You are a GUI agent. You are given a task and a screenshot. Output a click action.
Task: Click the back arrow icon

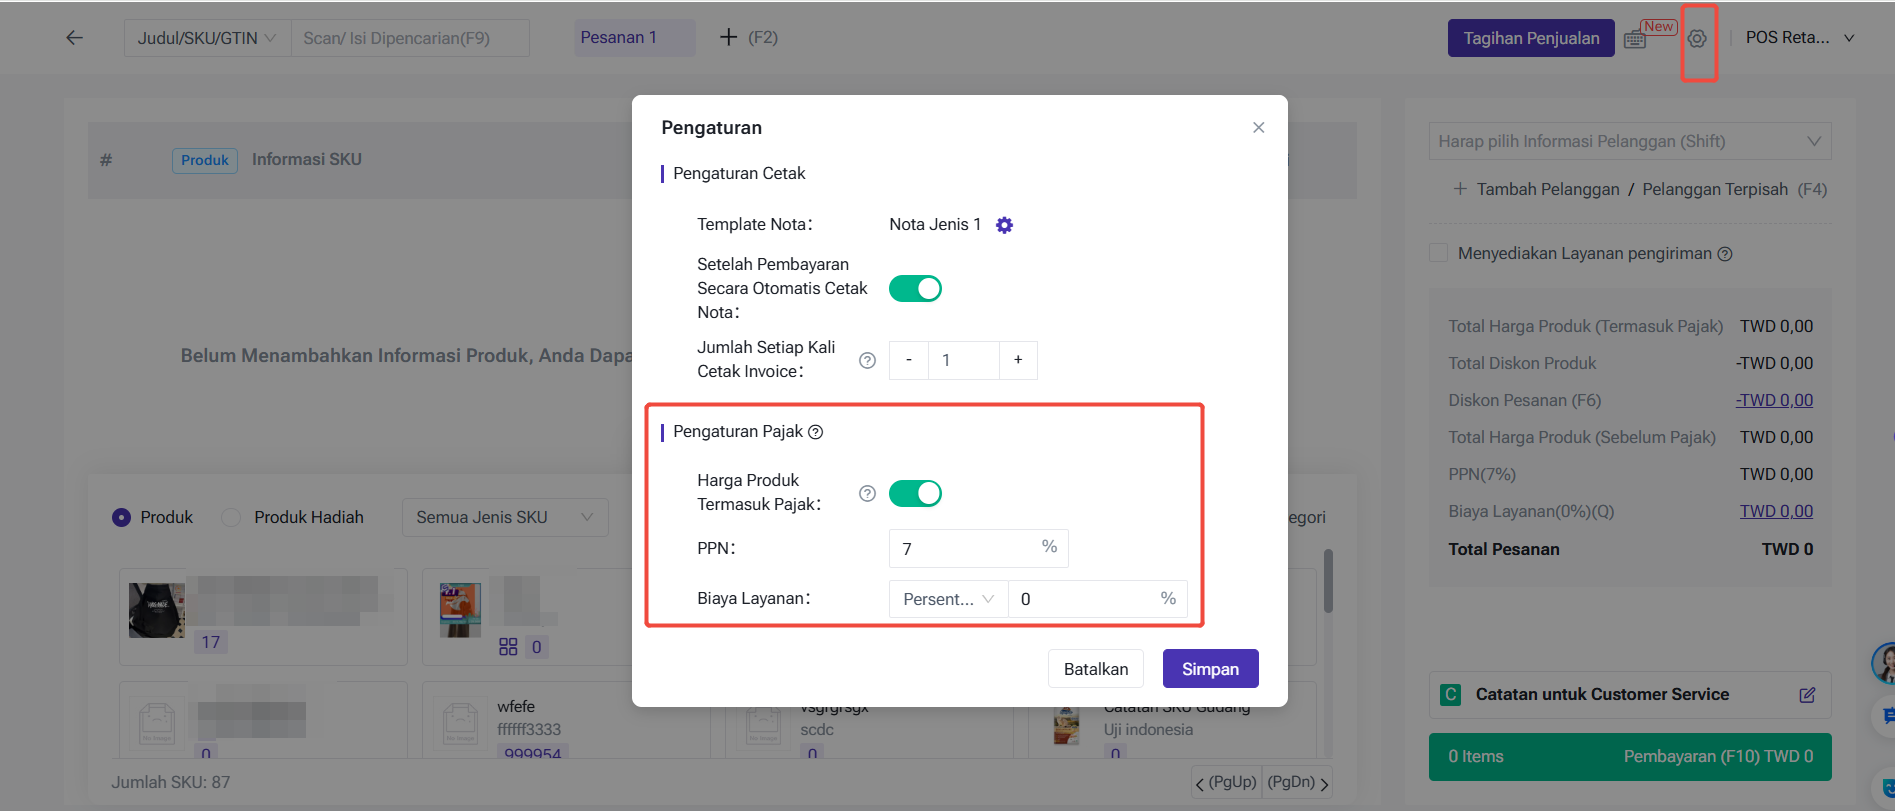(74, 38)
